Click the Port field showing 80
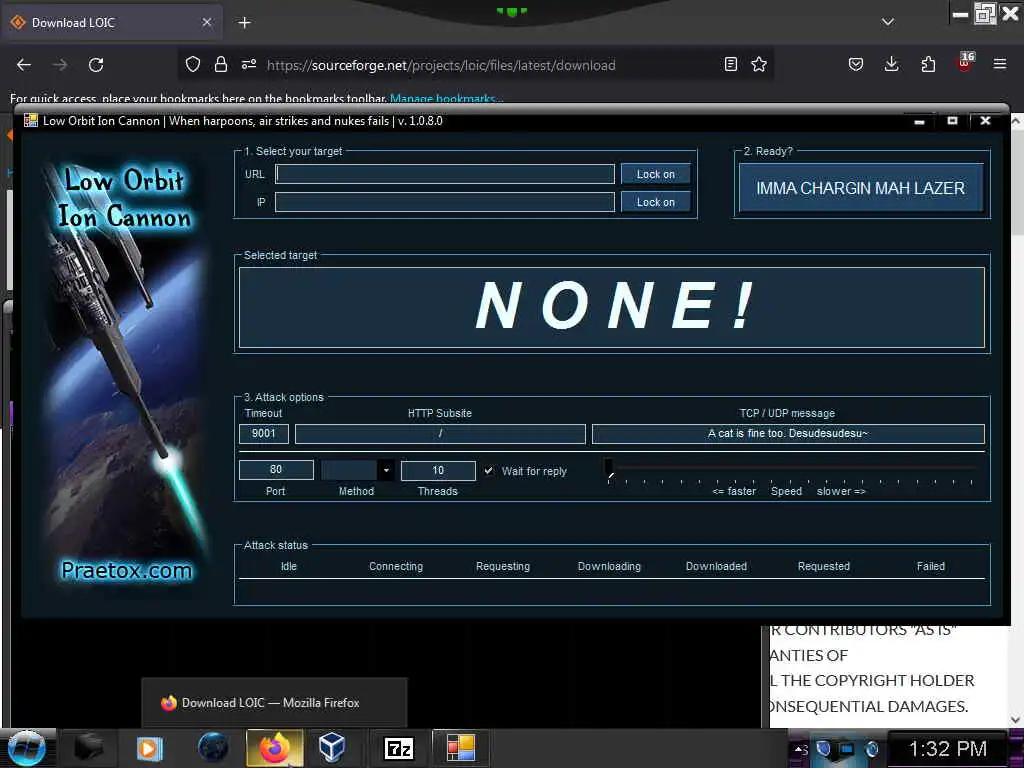1024x768 pixels. click(x=276, y=470)
